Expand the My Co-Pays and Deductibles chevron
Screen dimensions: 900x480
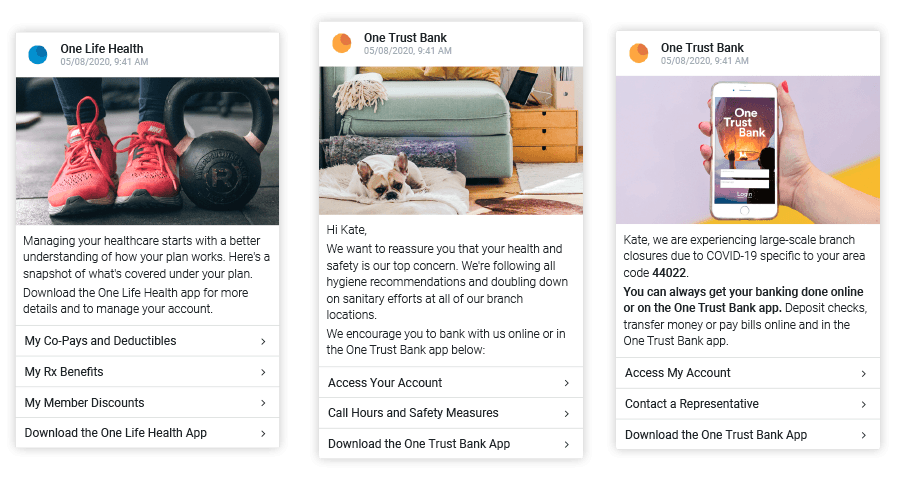point(263,342)
